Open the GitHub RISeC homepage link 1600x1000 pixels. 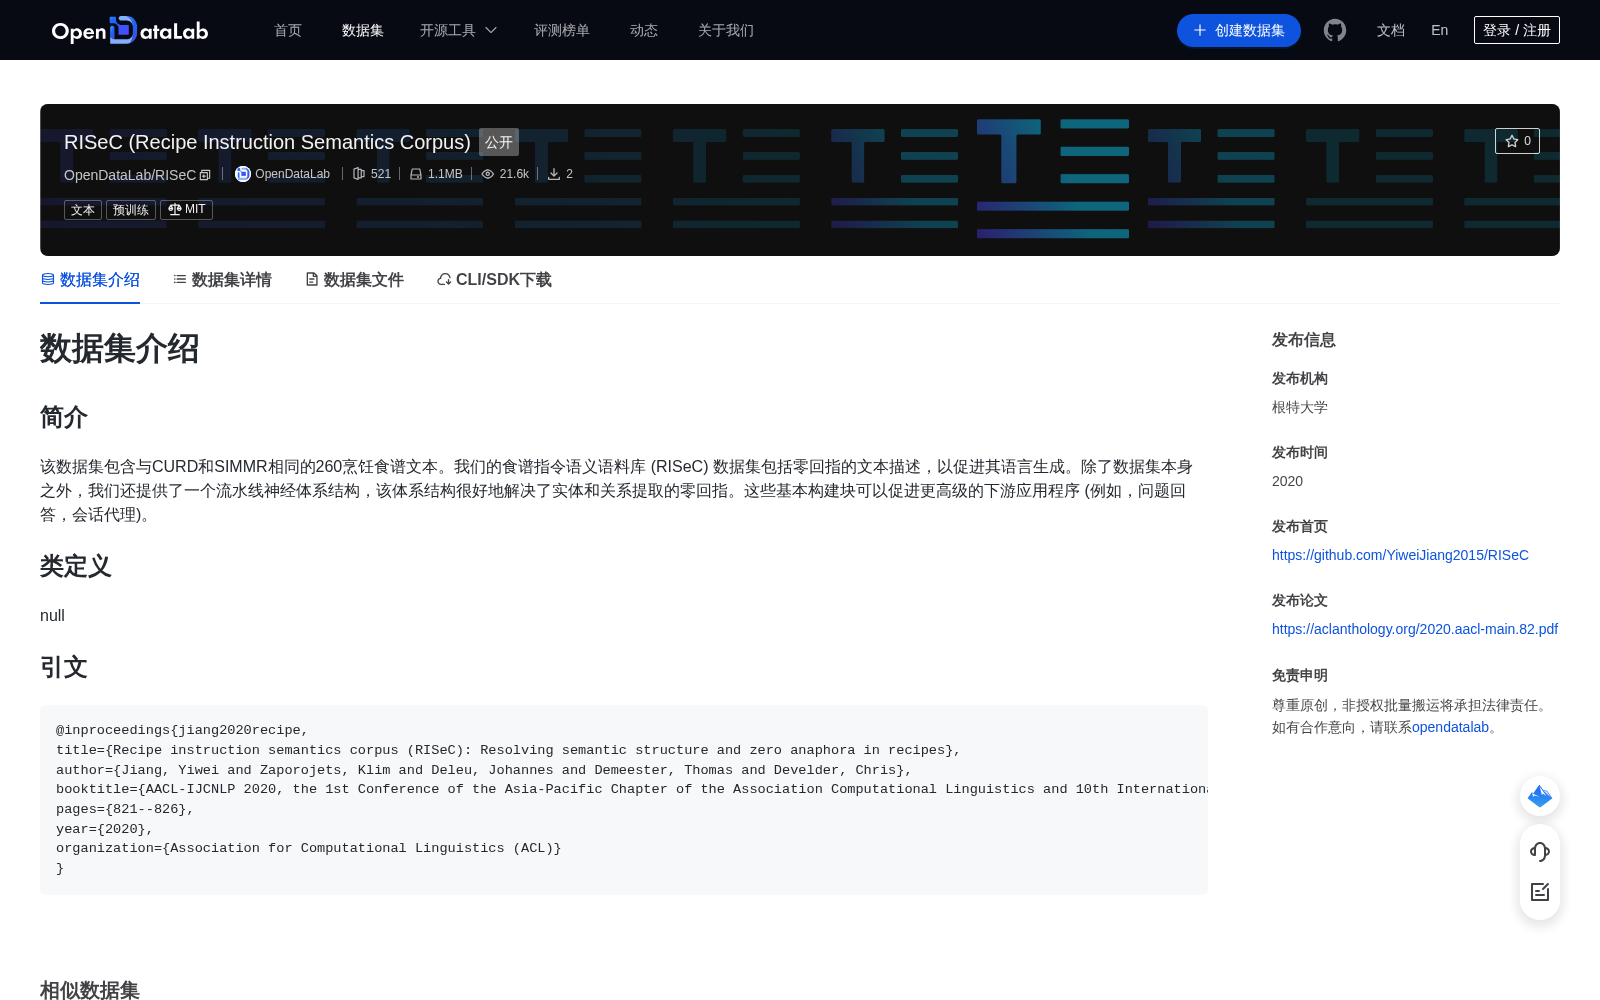[x=1400, y=555]
